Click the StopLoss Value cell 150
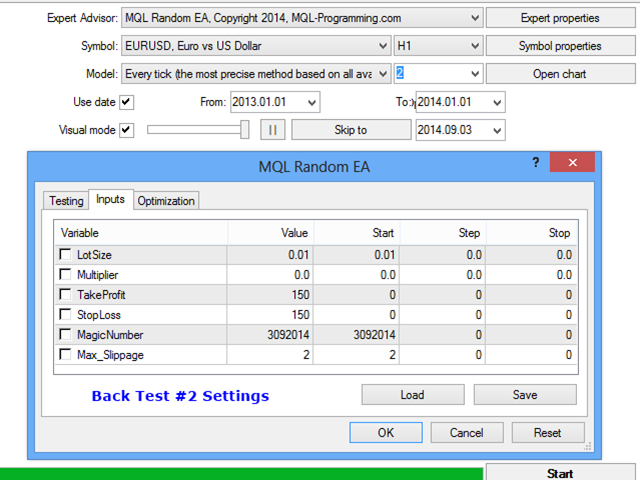The image size is (640, 480). [270, 315]
